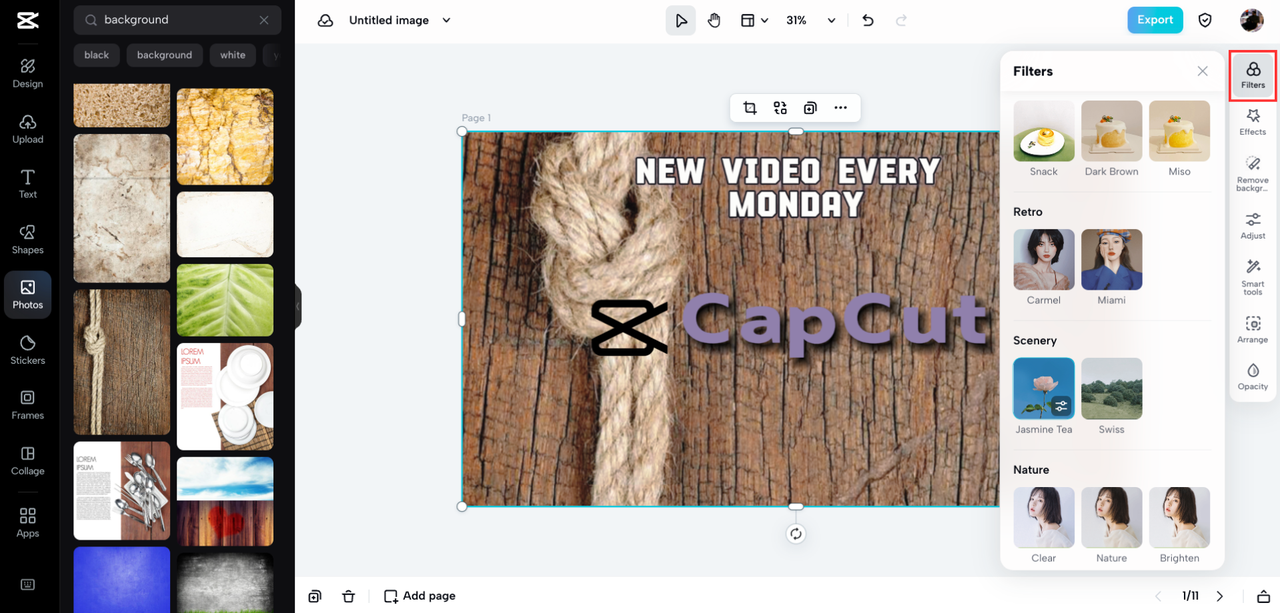Open the Upload panel
The width and height of the screenshot is (1280, 613).
point(28,129)
